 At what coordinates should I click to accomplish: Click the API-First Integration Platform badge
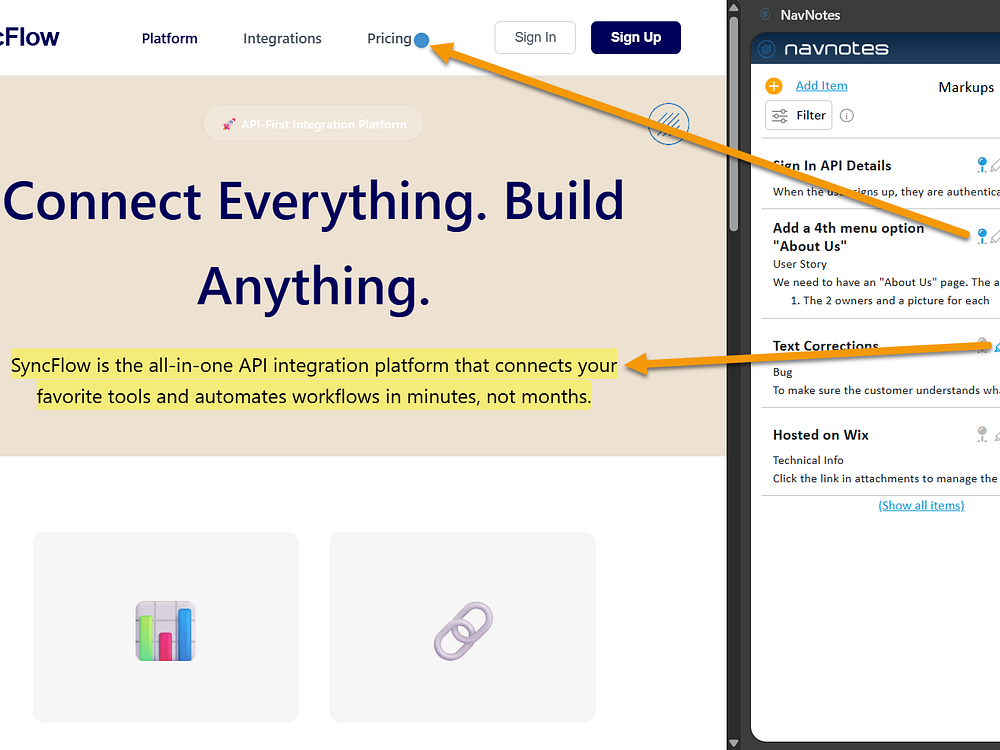coord(314,123)
